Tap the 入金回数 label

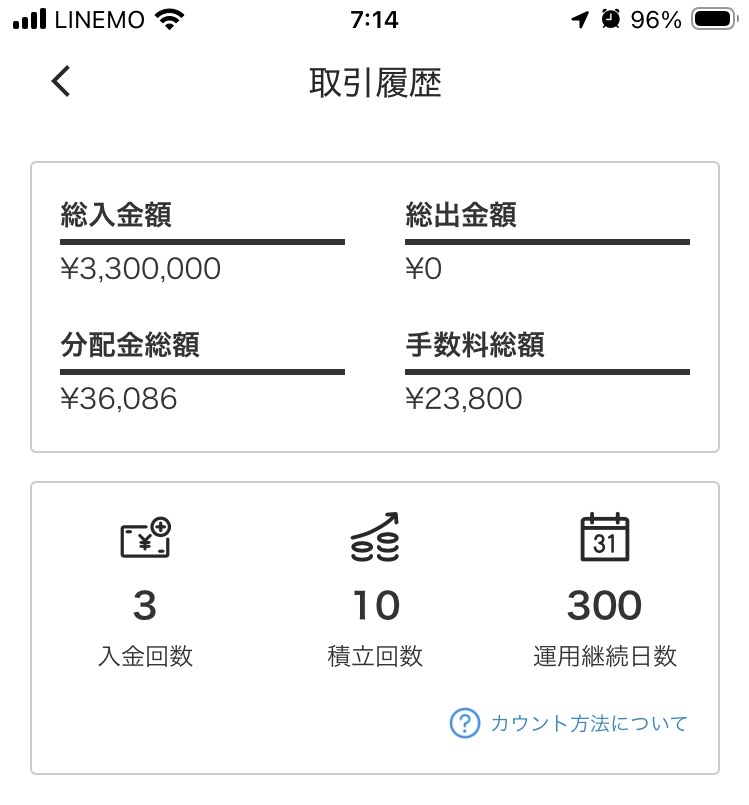click(x=145, y=656)
